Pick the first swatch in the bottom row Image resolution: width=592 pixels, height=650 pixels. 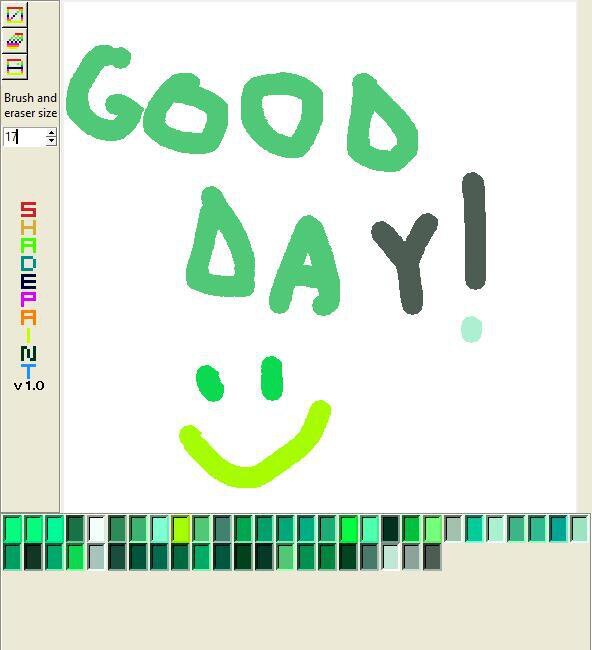pos(12,558)
